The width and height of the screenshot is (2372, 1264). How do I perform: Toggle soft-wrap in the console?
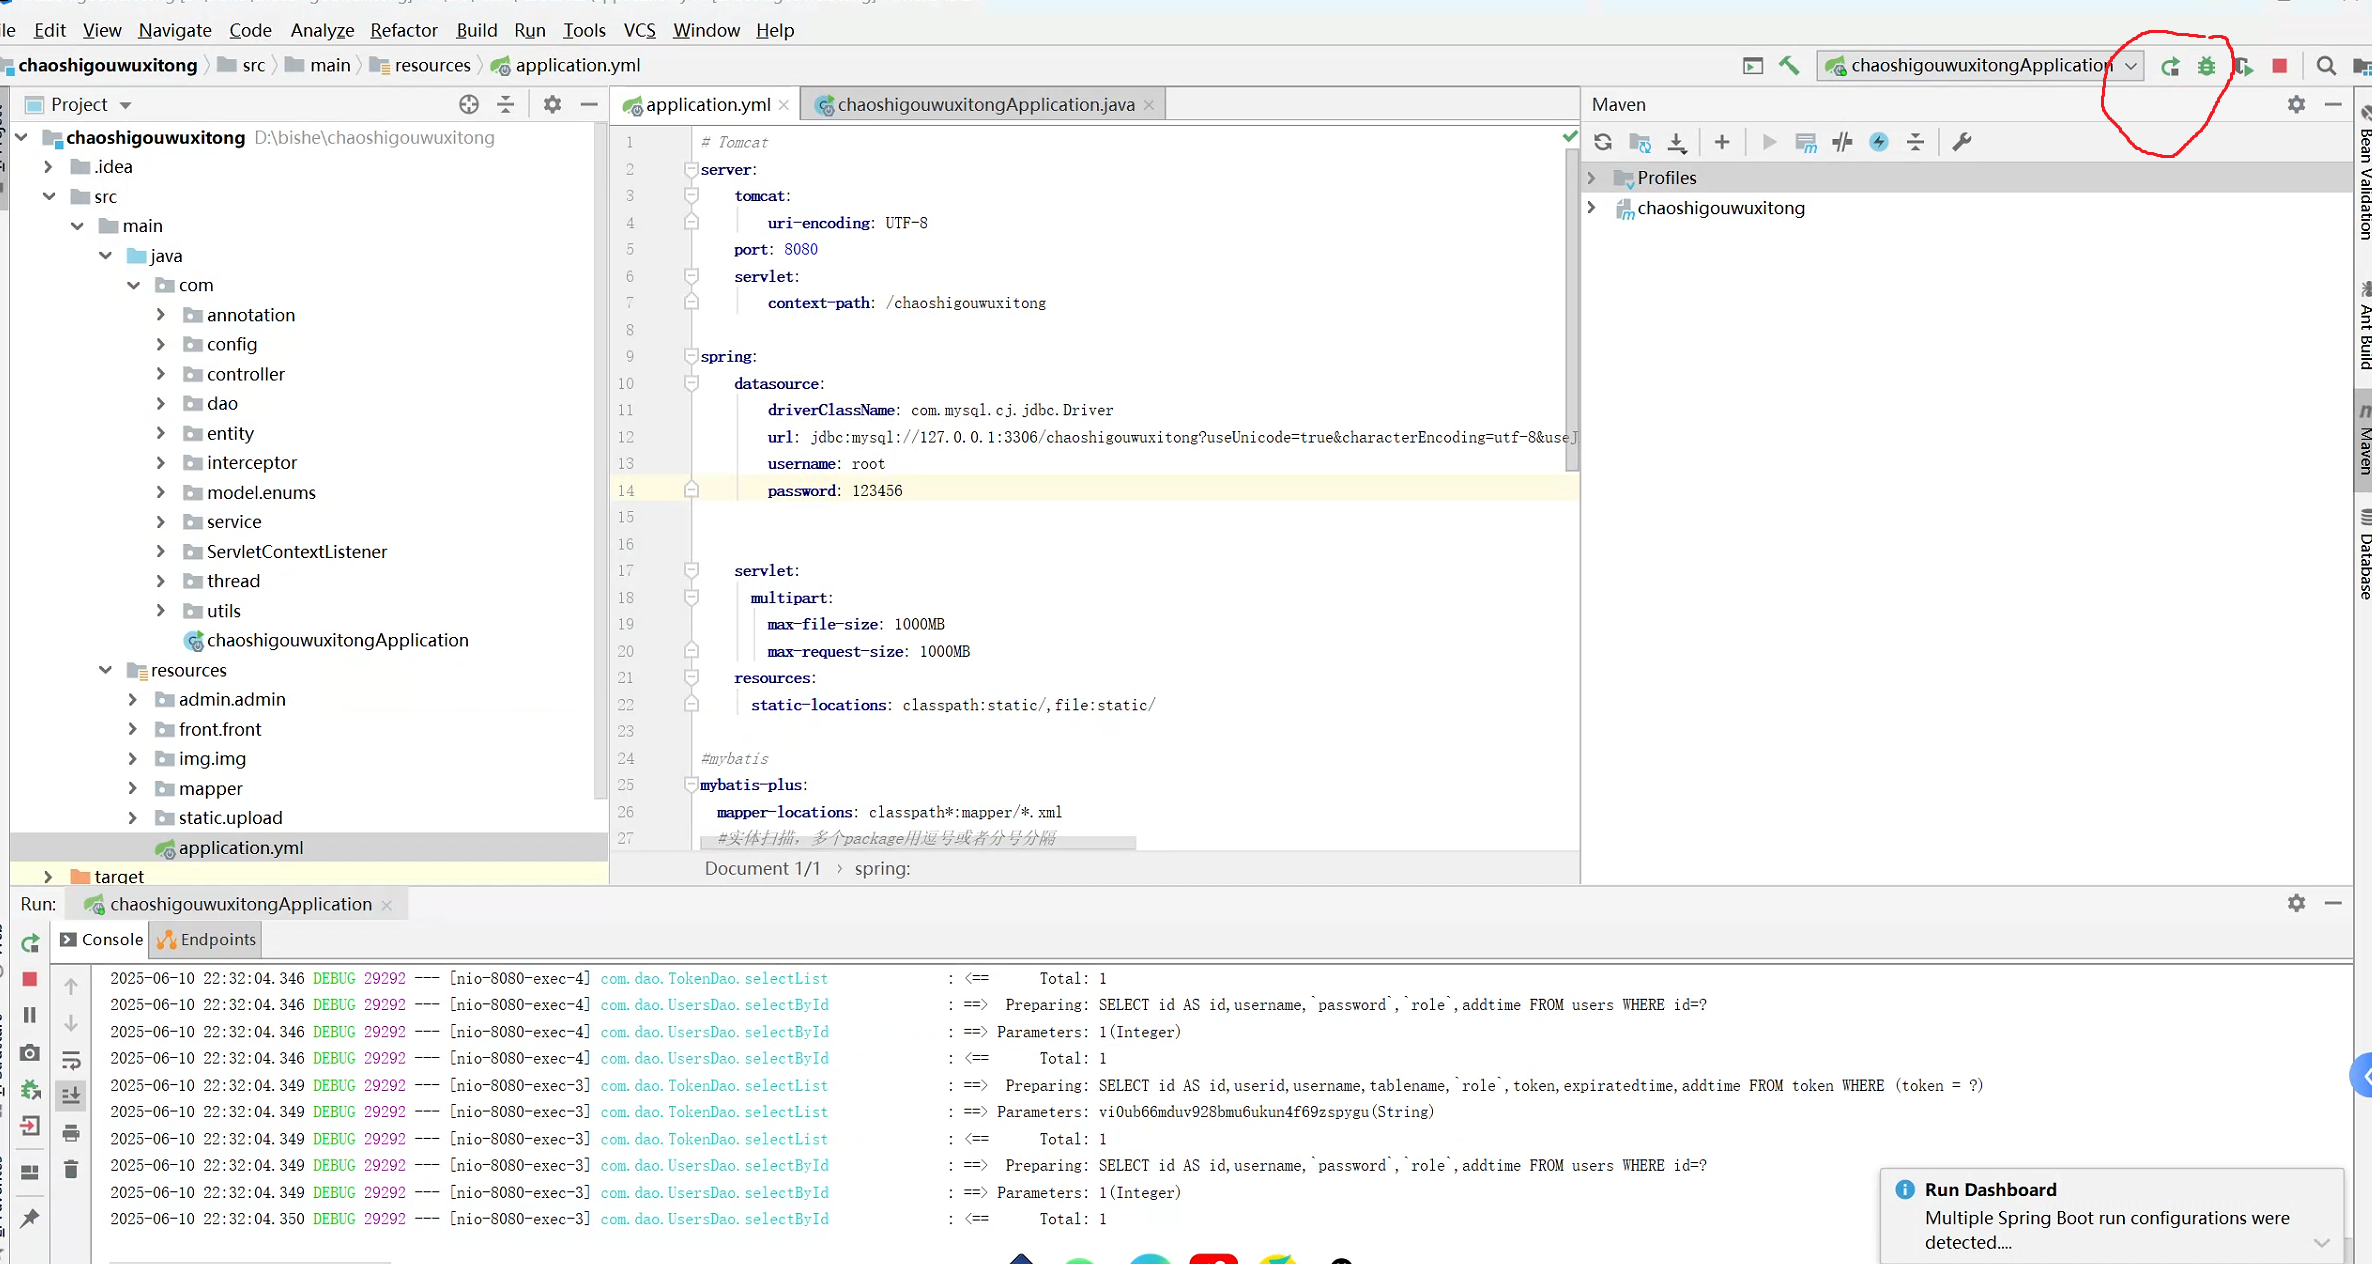(x=71, y=1060)
